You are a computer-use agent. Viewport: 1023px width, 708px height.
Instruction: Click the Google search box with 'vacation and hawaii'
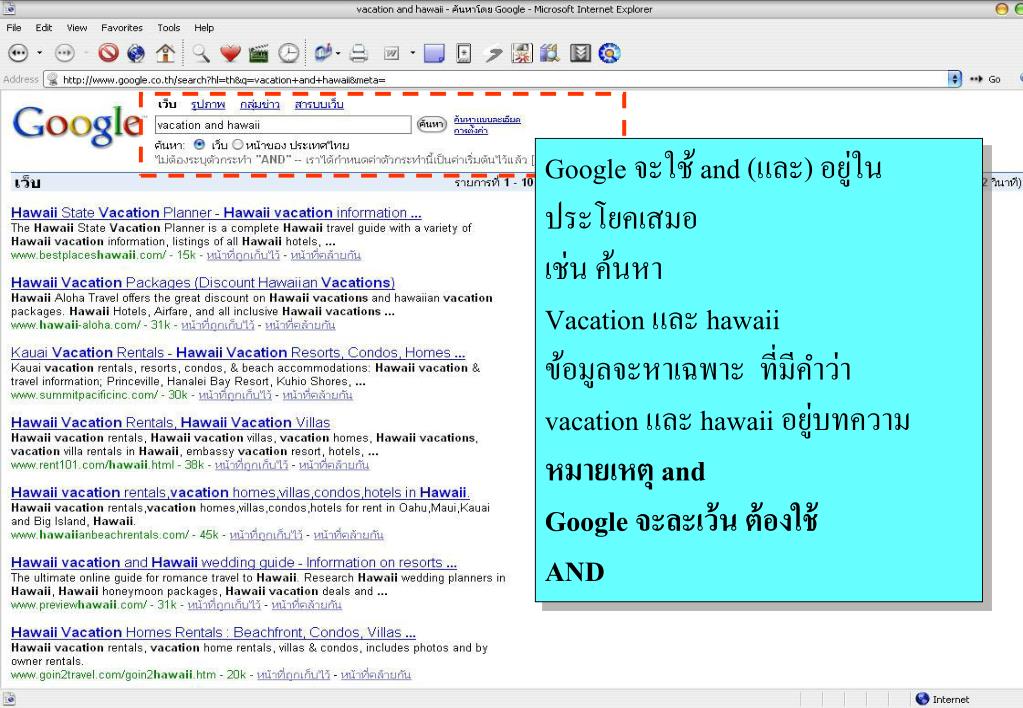(x=282, y=125)
